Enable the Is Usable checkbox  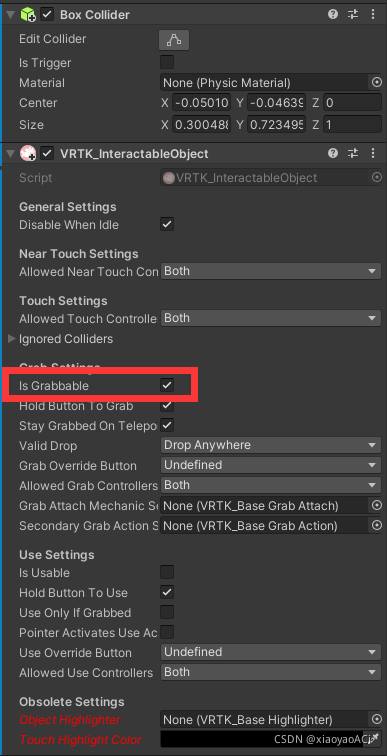pos(167,572)
